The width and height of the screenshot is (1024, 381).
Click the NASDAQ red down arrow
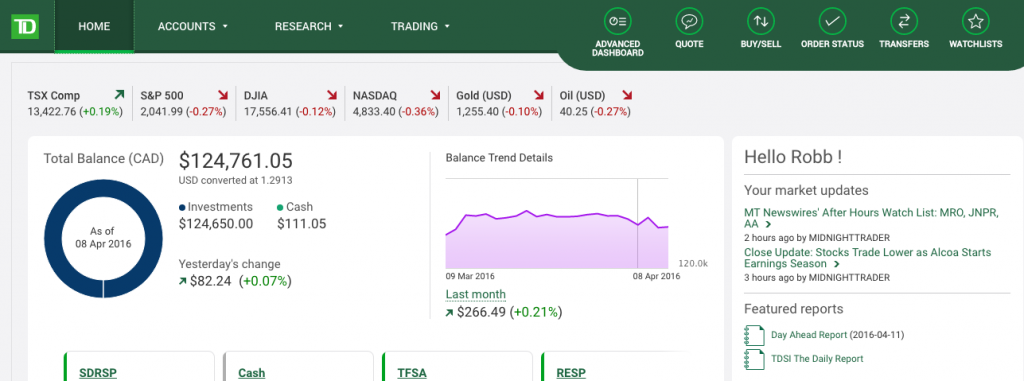[x=435, y=95]
